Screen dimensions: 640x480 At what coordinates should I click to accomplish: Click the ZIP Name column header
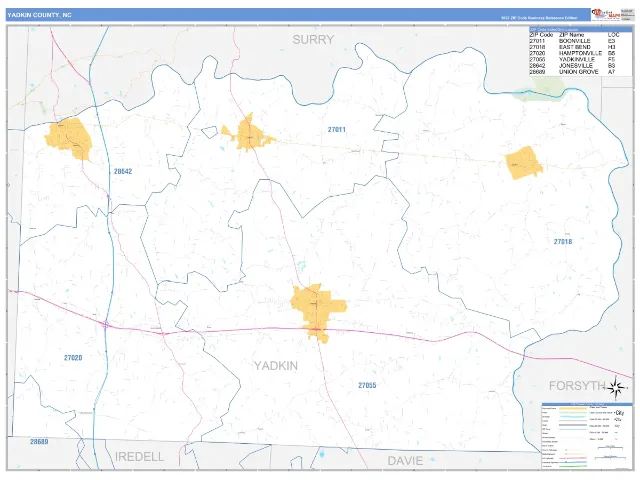(571, 35)
